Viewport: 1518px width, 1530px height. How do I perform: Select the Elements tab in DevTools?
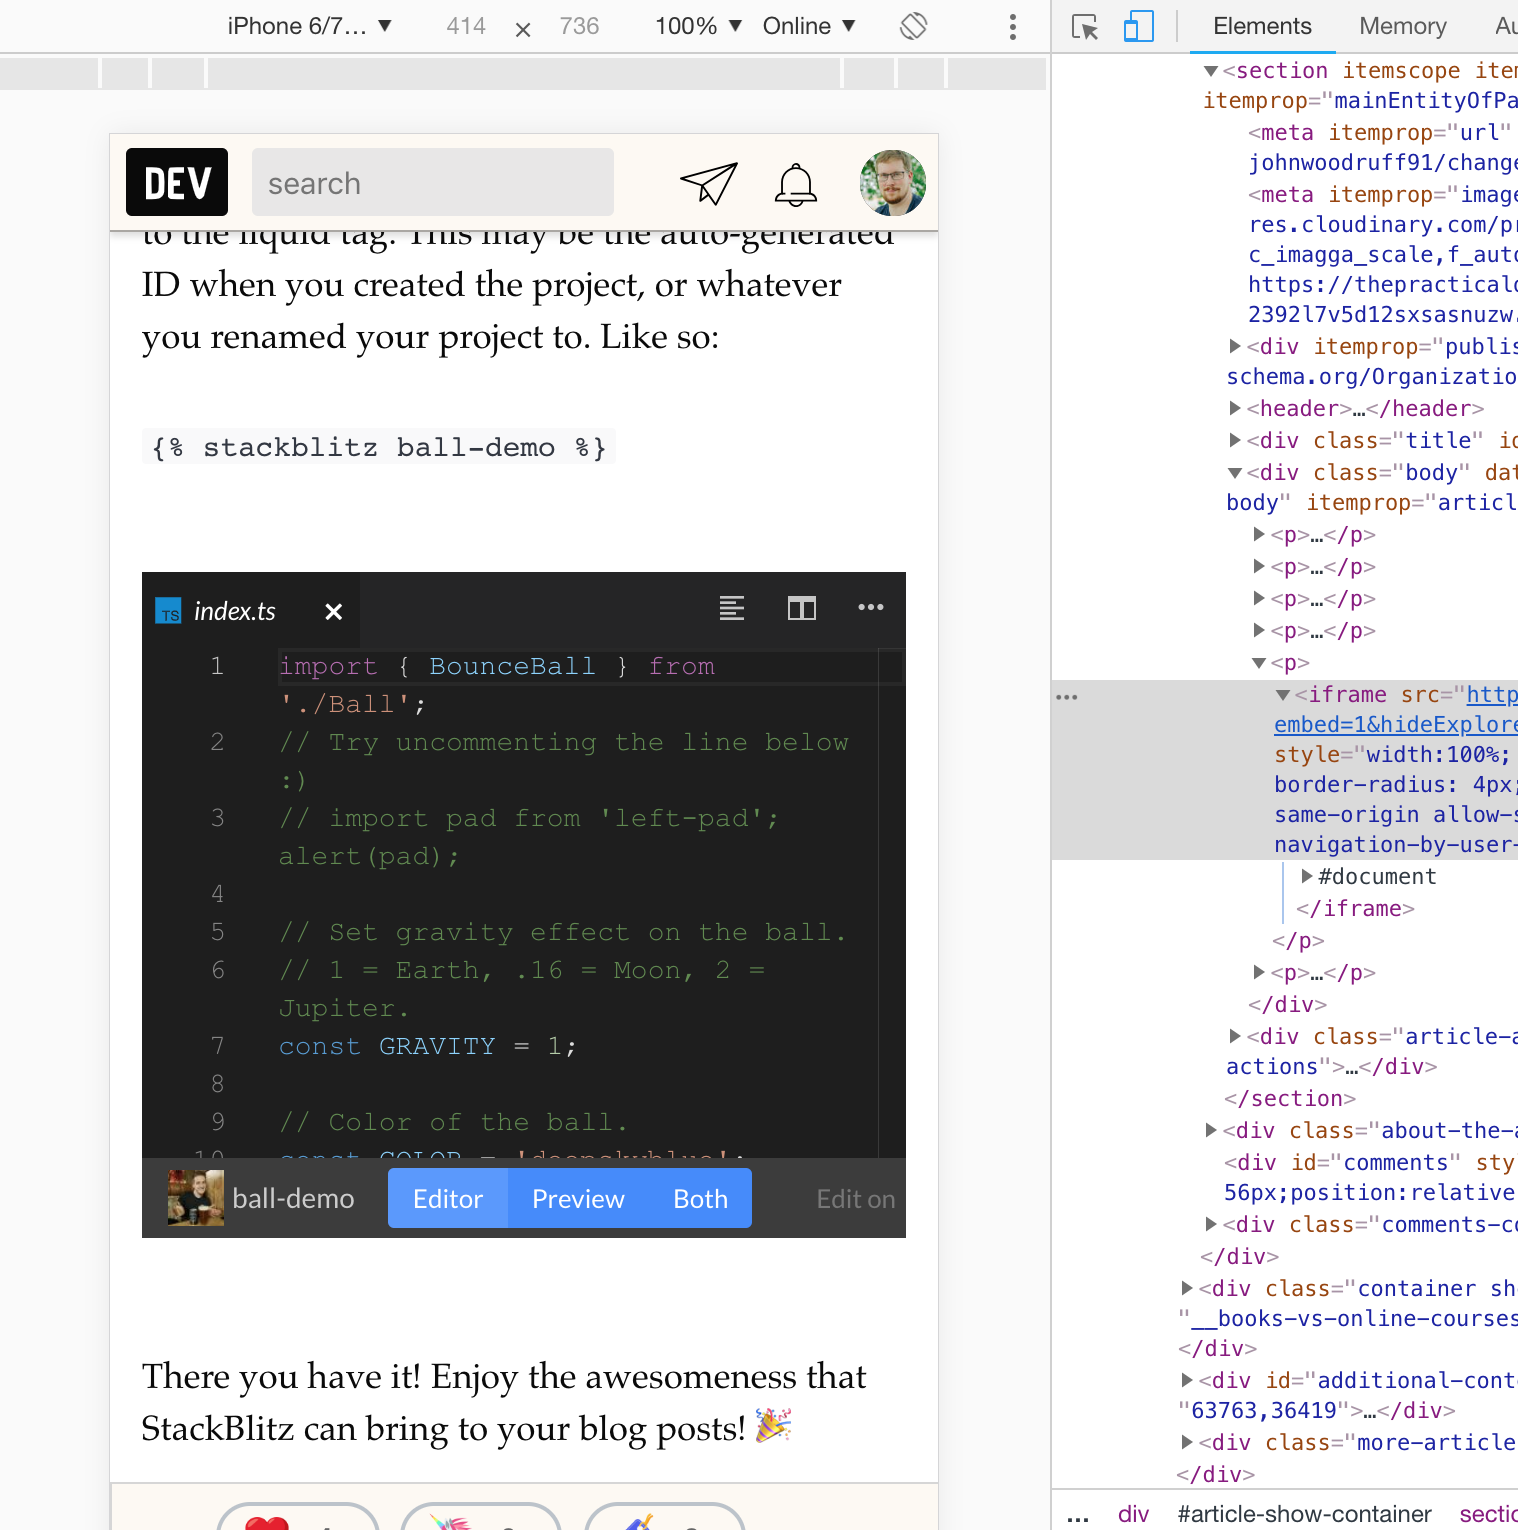(1261, 26)
